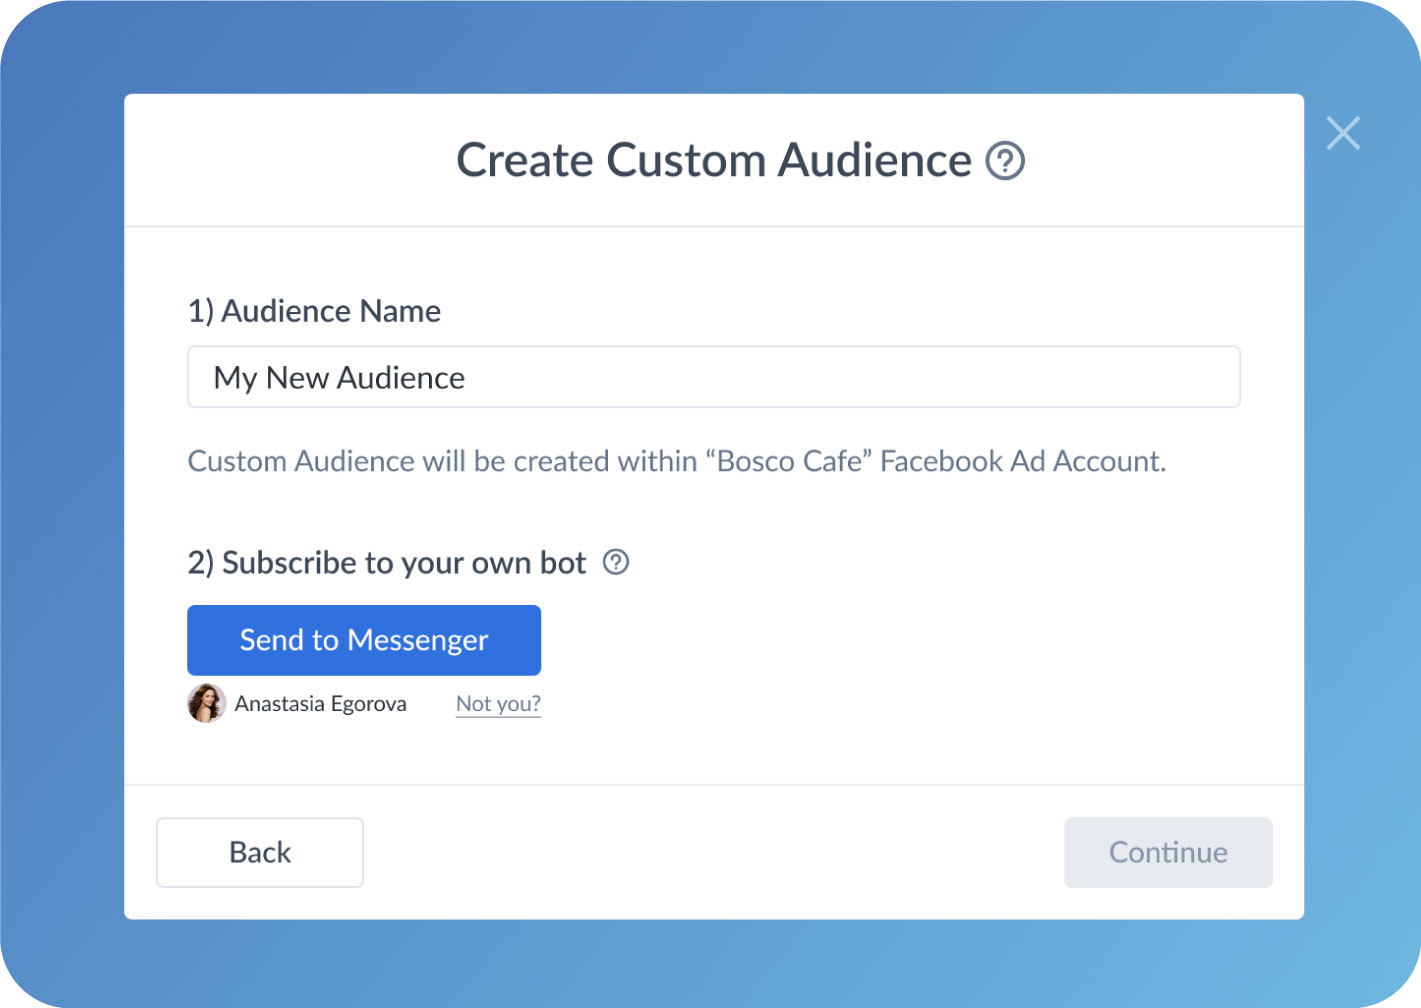The height and width of the screenshot is (1008, 1421).
Task: Go back using the Back button
Action: [260, 852]
